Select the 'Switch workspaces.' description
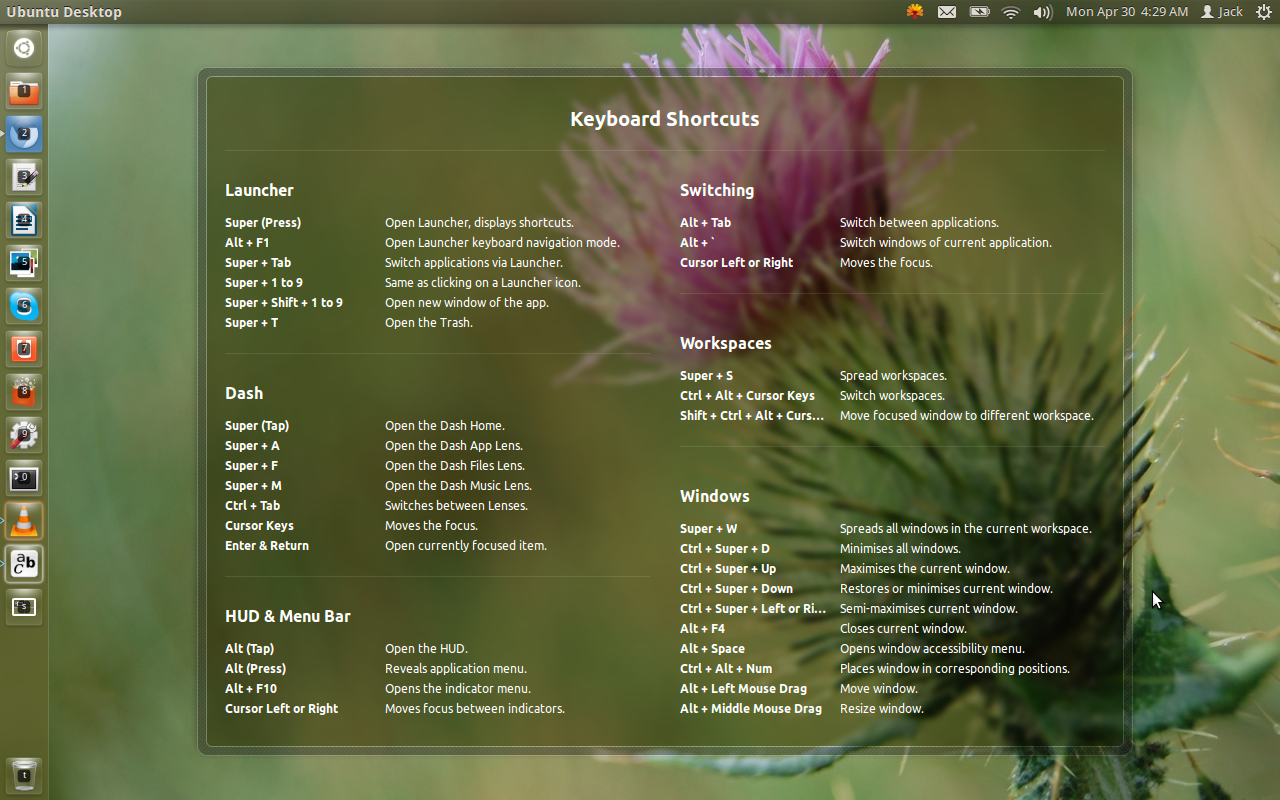The height and width of the screenshot is (800, 1280). (892, 396)
